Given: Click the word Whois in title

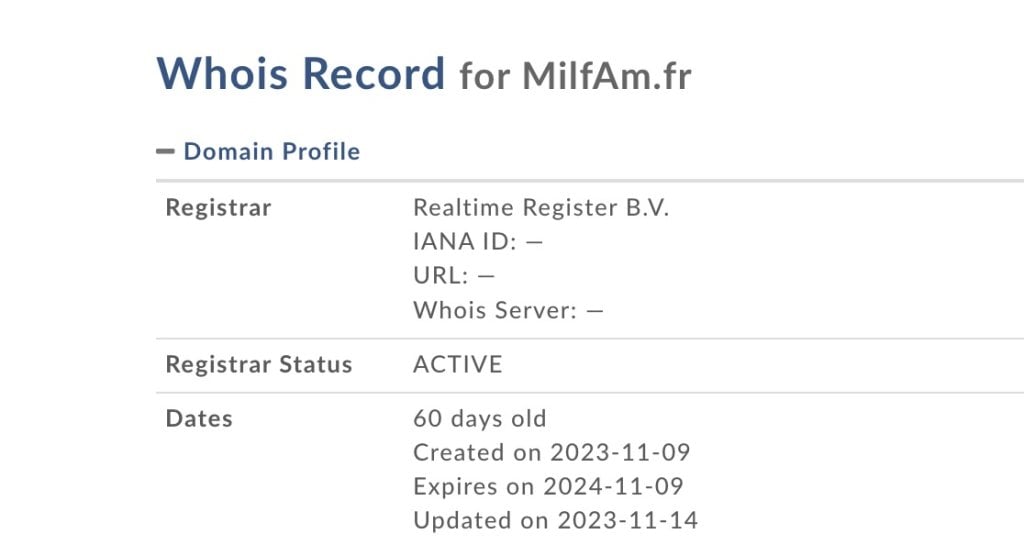Looking at the screenshot, I should 221,74.
